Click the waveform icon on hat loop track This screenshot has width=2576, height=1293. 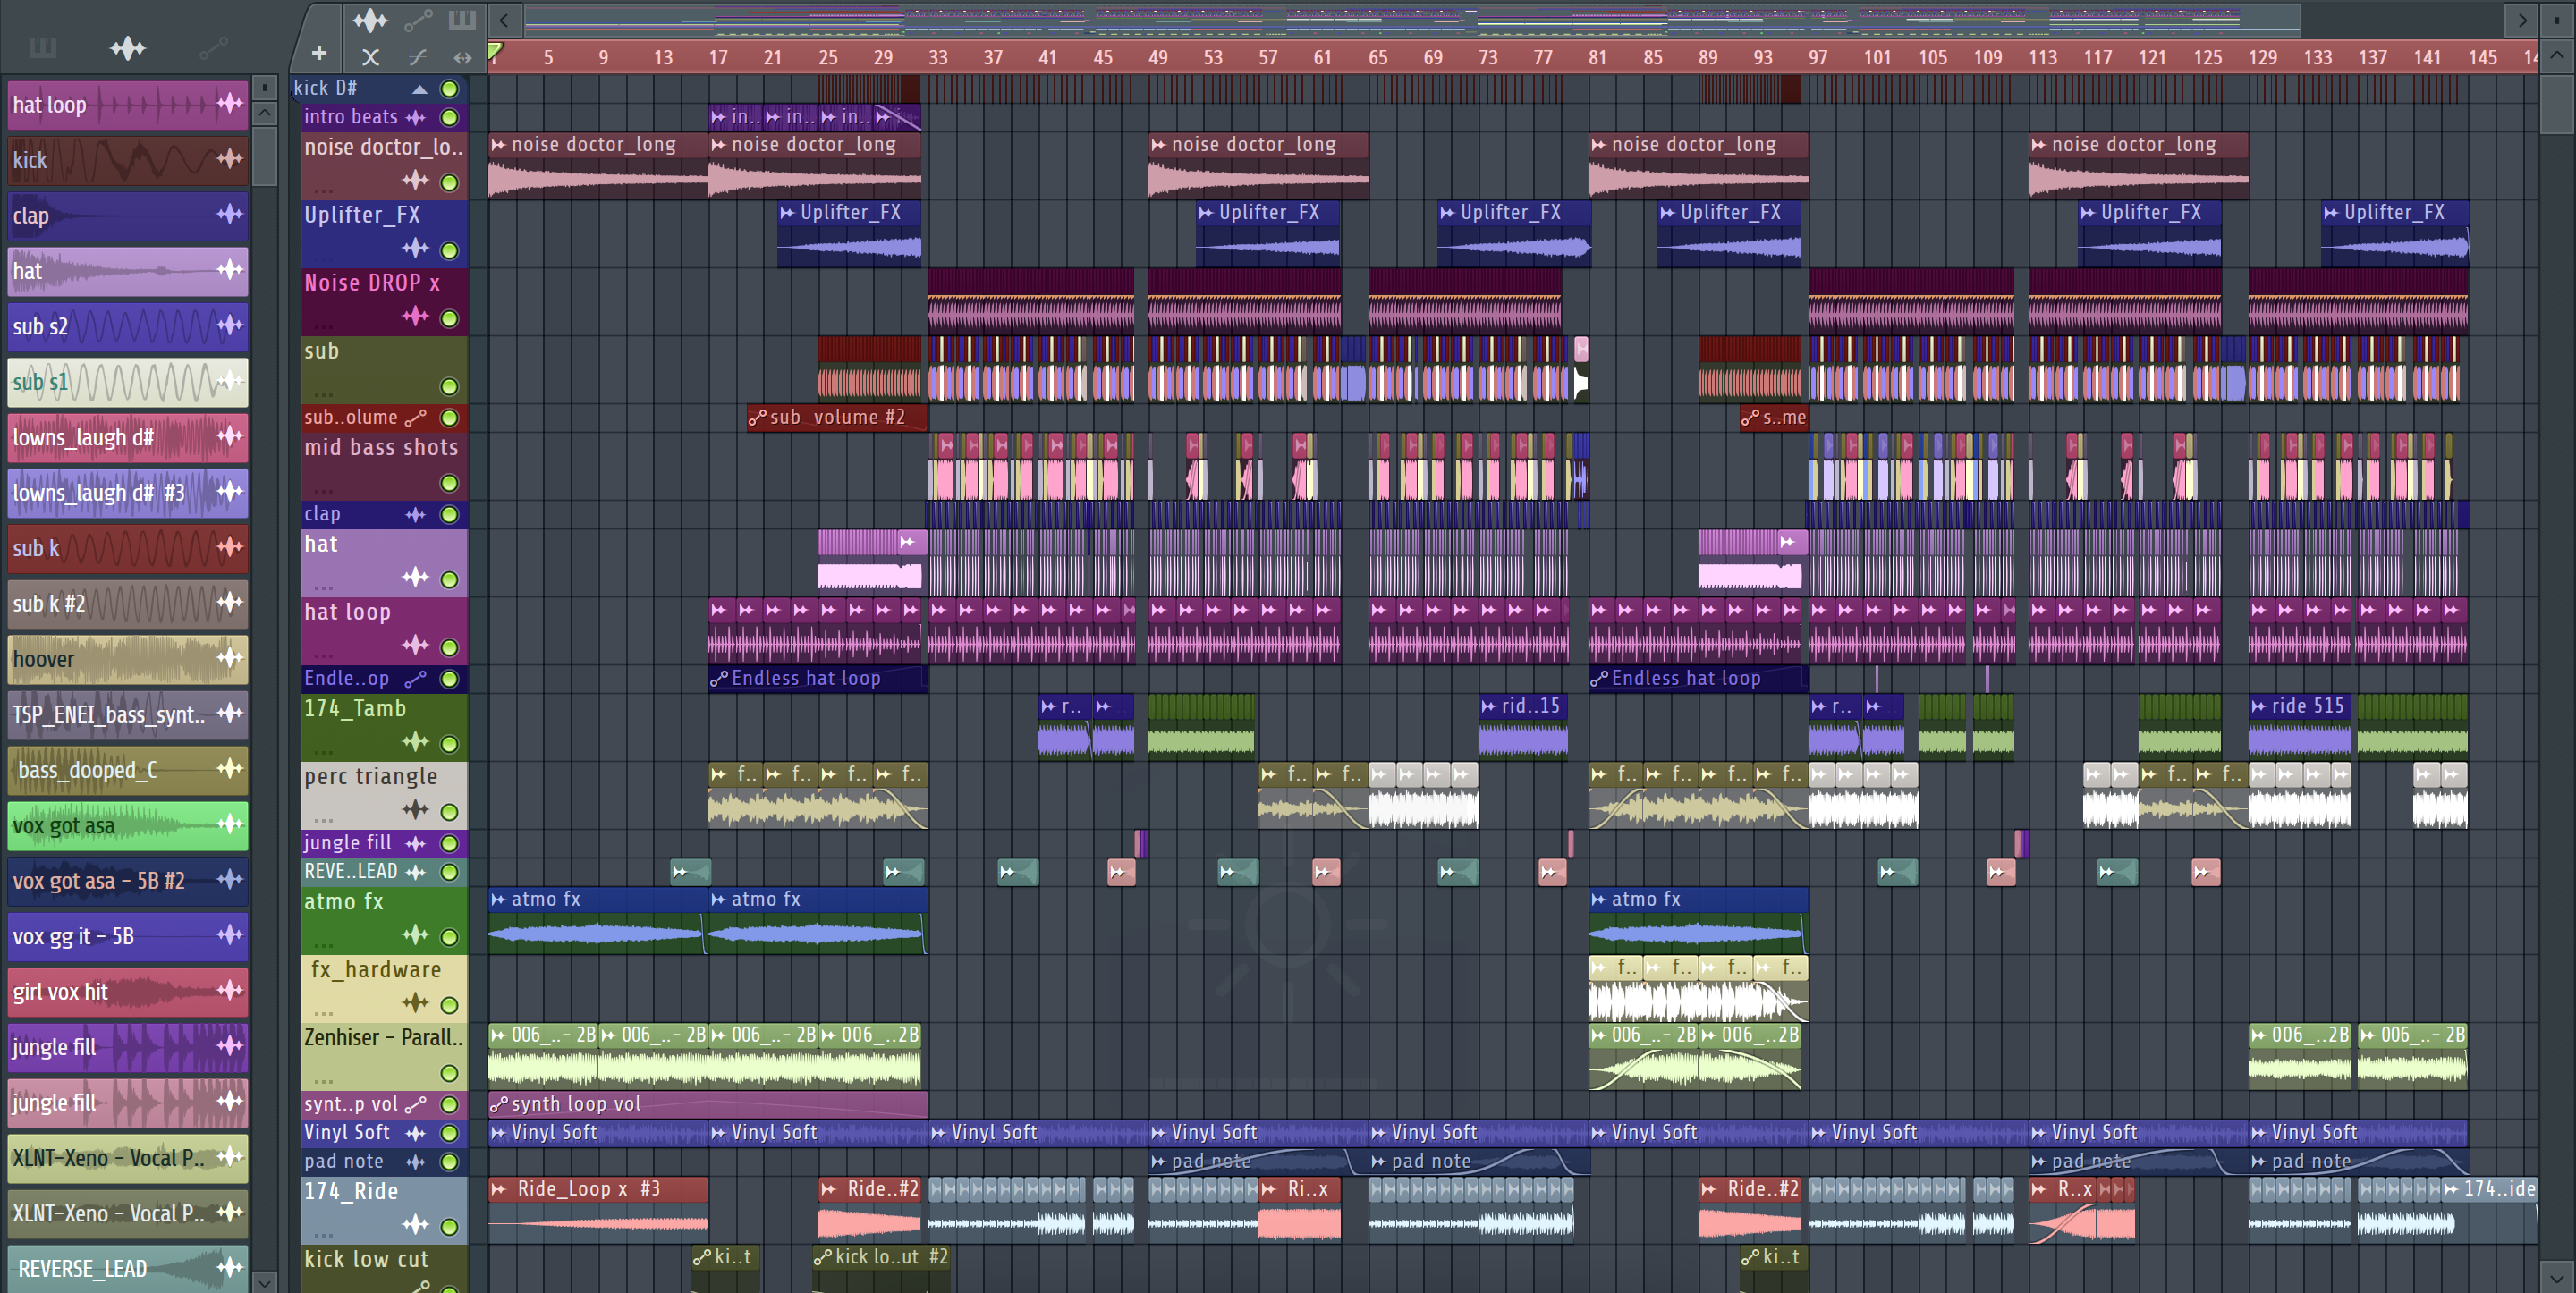[x=415, y=645]
